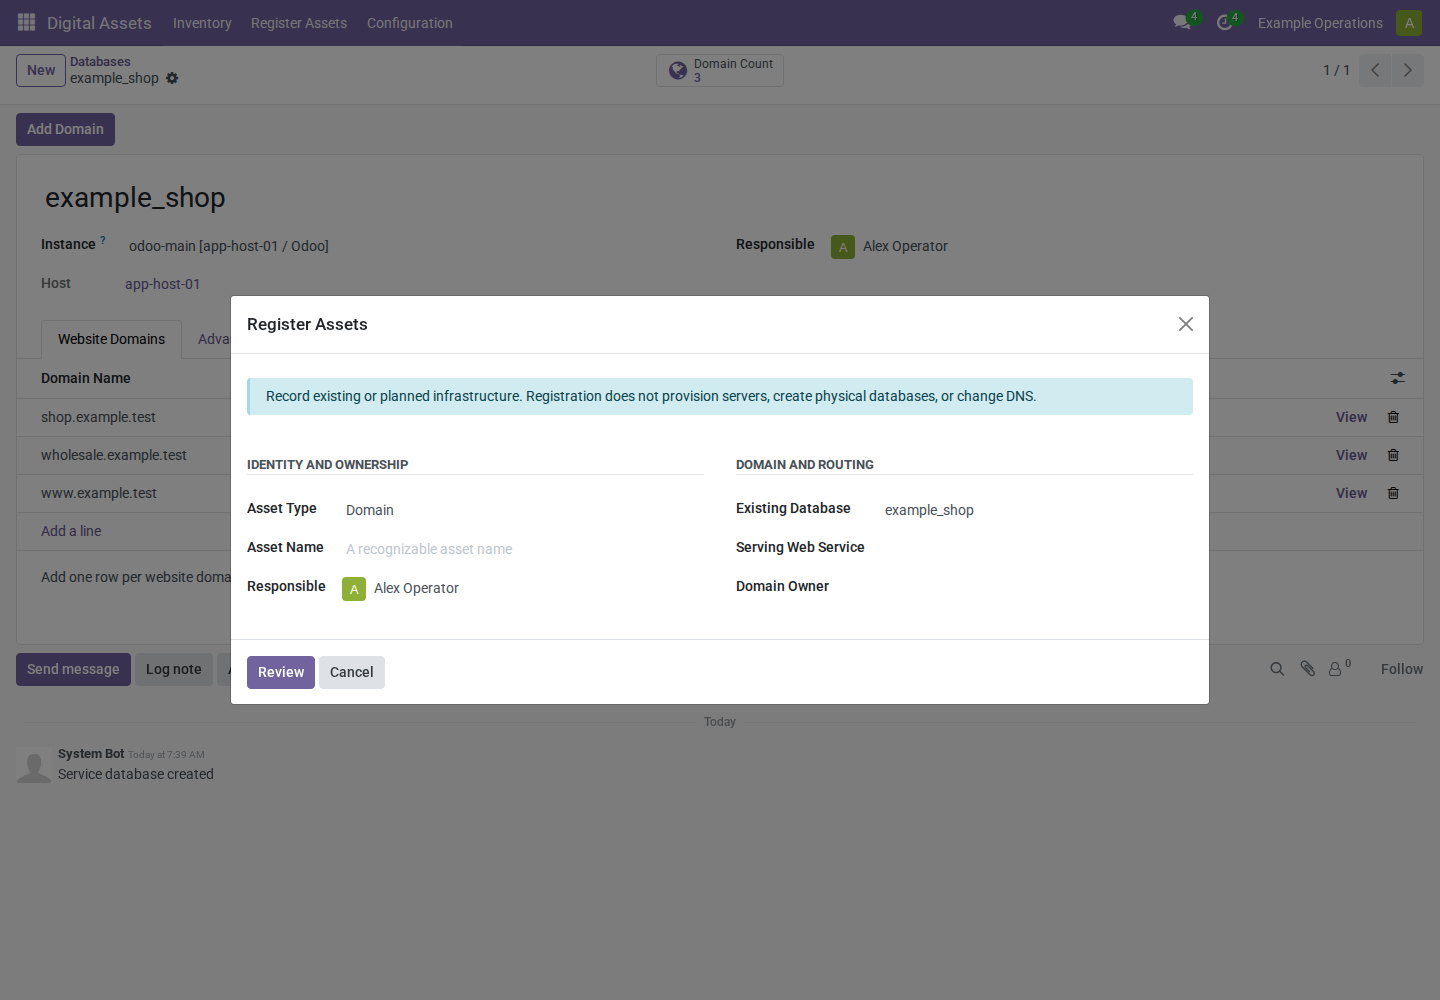This screenshot has width=1440, height=1000.
Task: Click Cancel in Register Assets dialog
Action: point(352,672)
